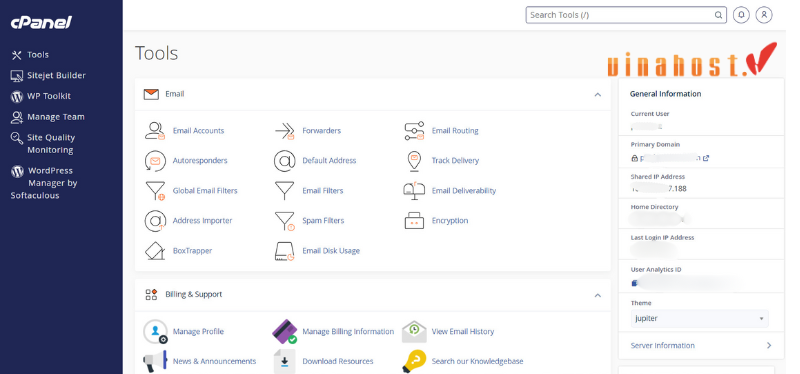Open the user account menu icon

764,15
